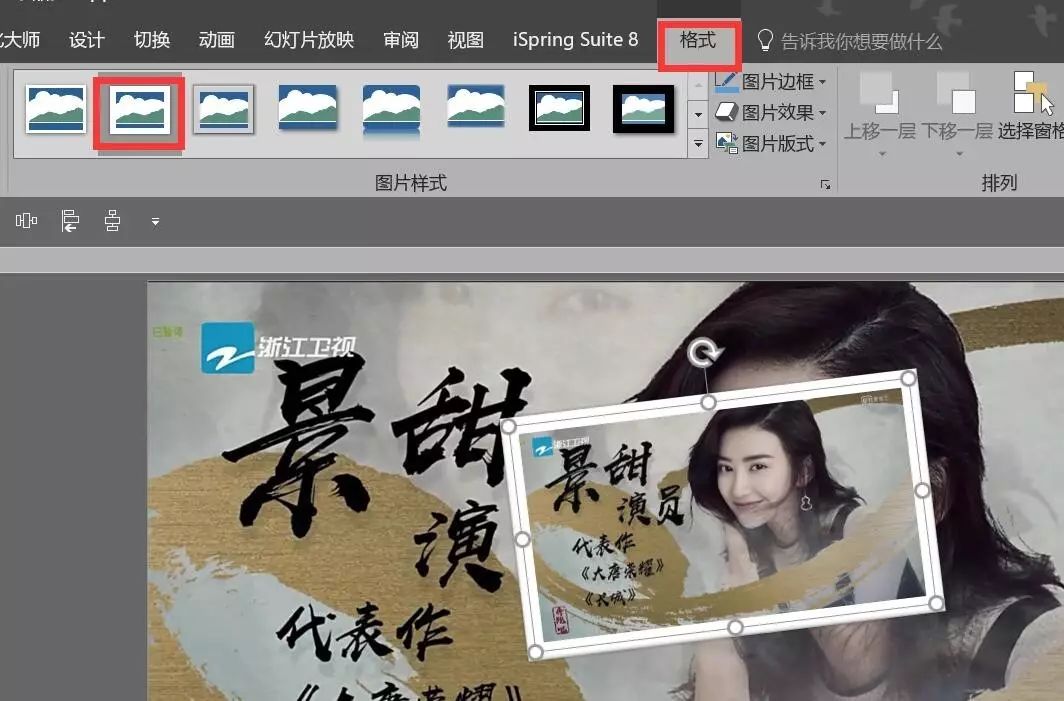Image resolution: width=1064 pixels, height=701 pixels.
Task: Switch to the 视图 tab
Action: (466, 40)
